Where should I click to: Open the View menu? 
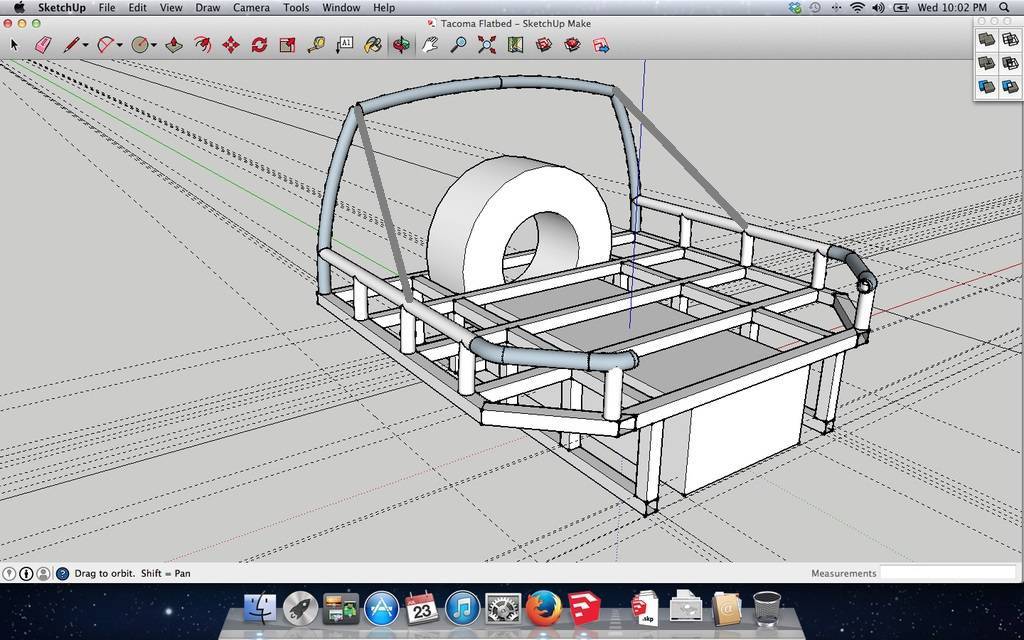click(x=170, y=8)
